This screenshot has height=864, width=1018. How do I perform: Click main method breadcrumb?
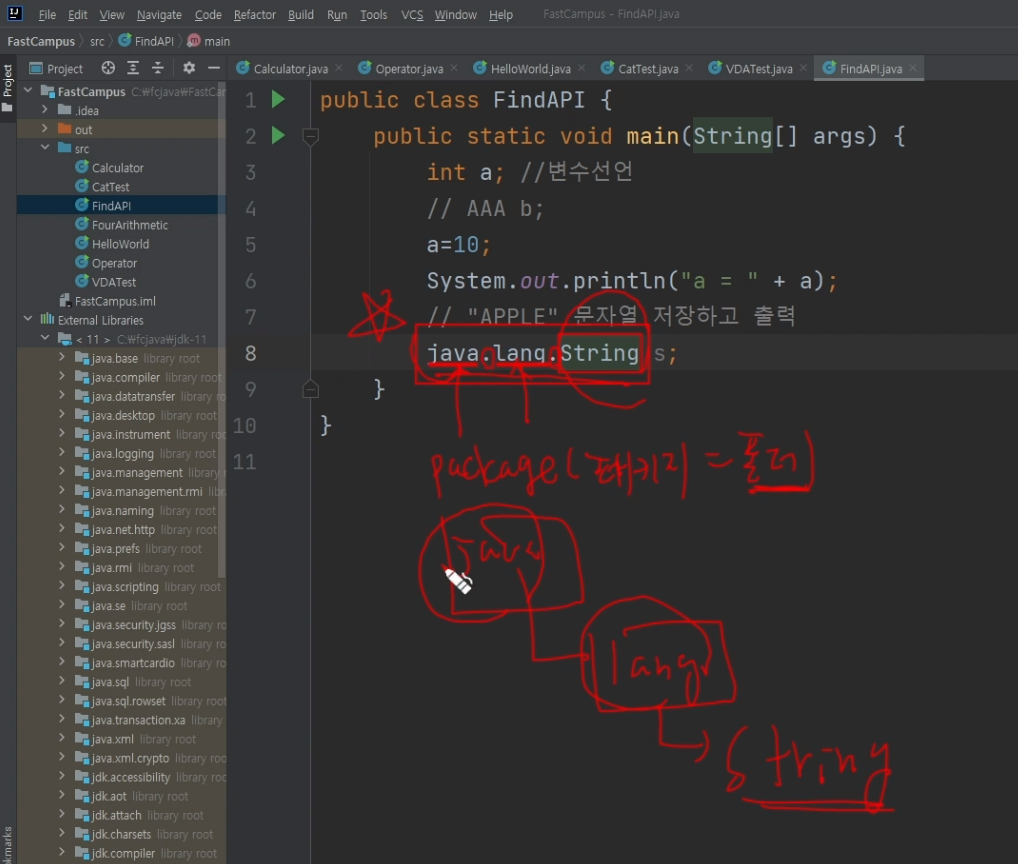click(x=208, y=41)
